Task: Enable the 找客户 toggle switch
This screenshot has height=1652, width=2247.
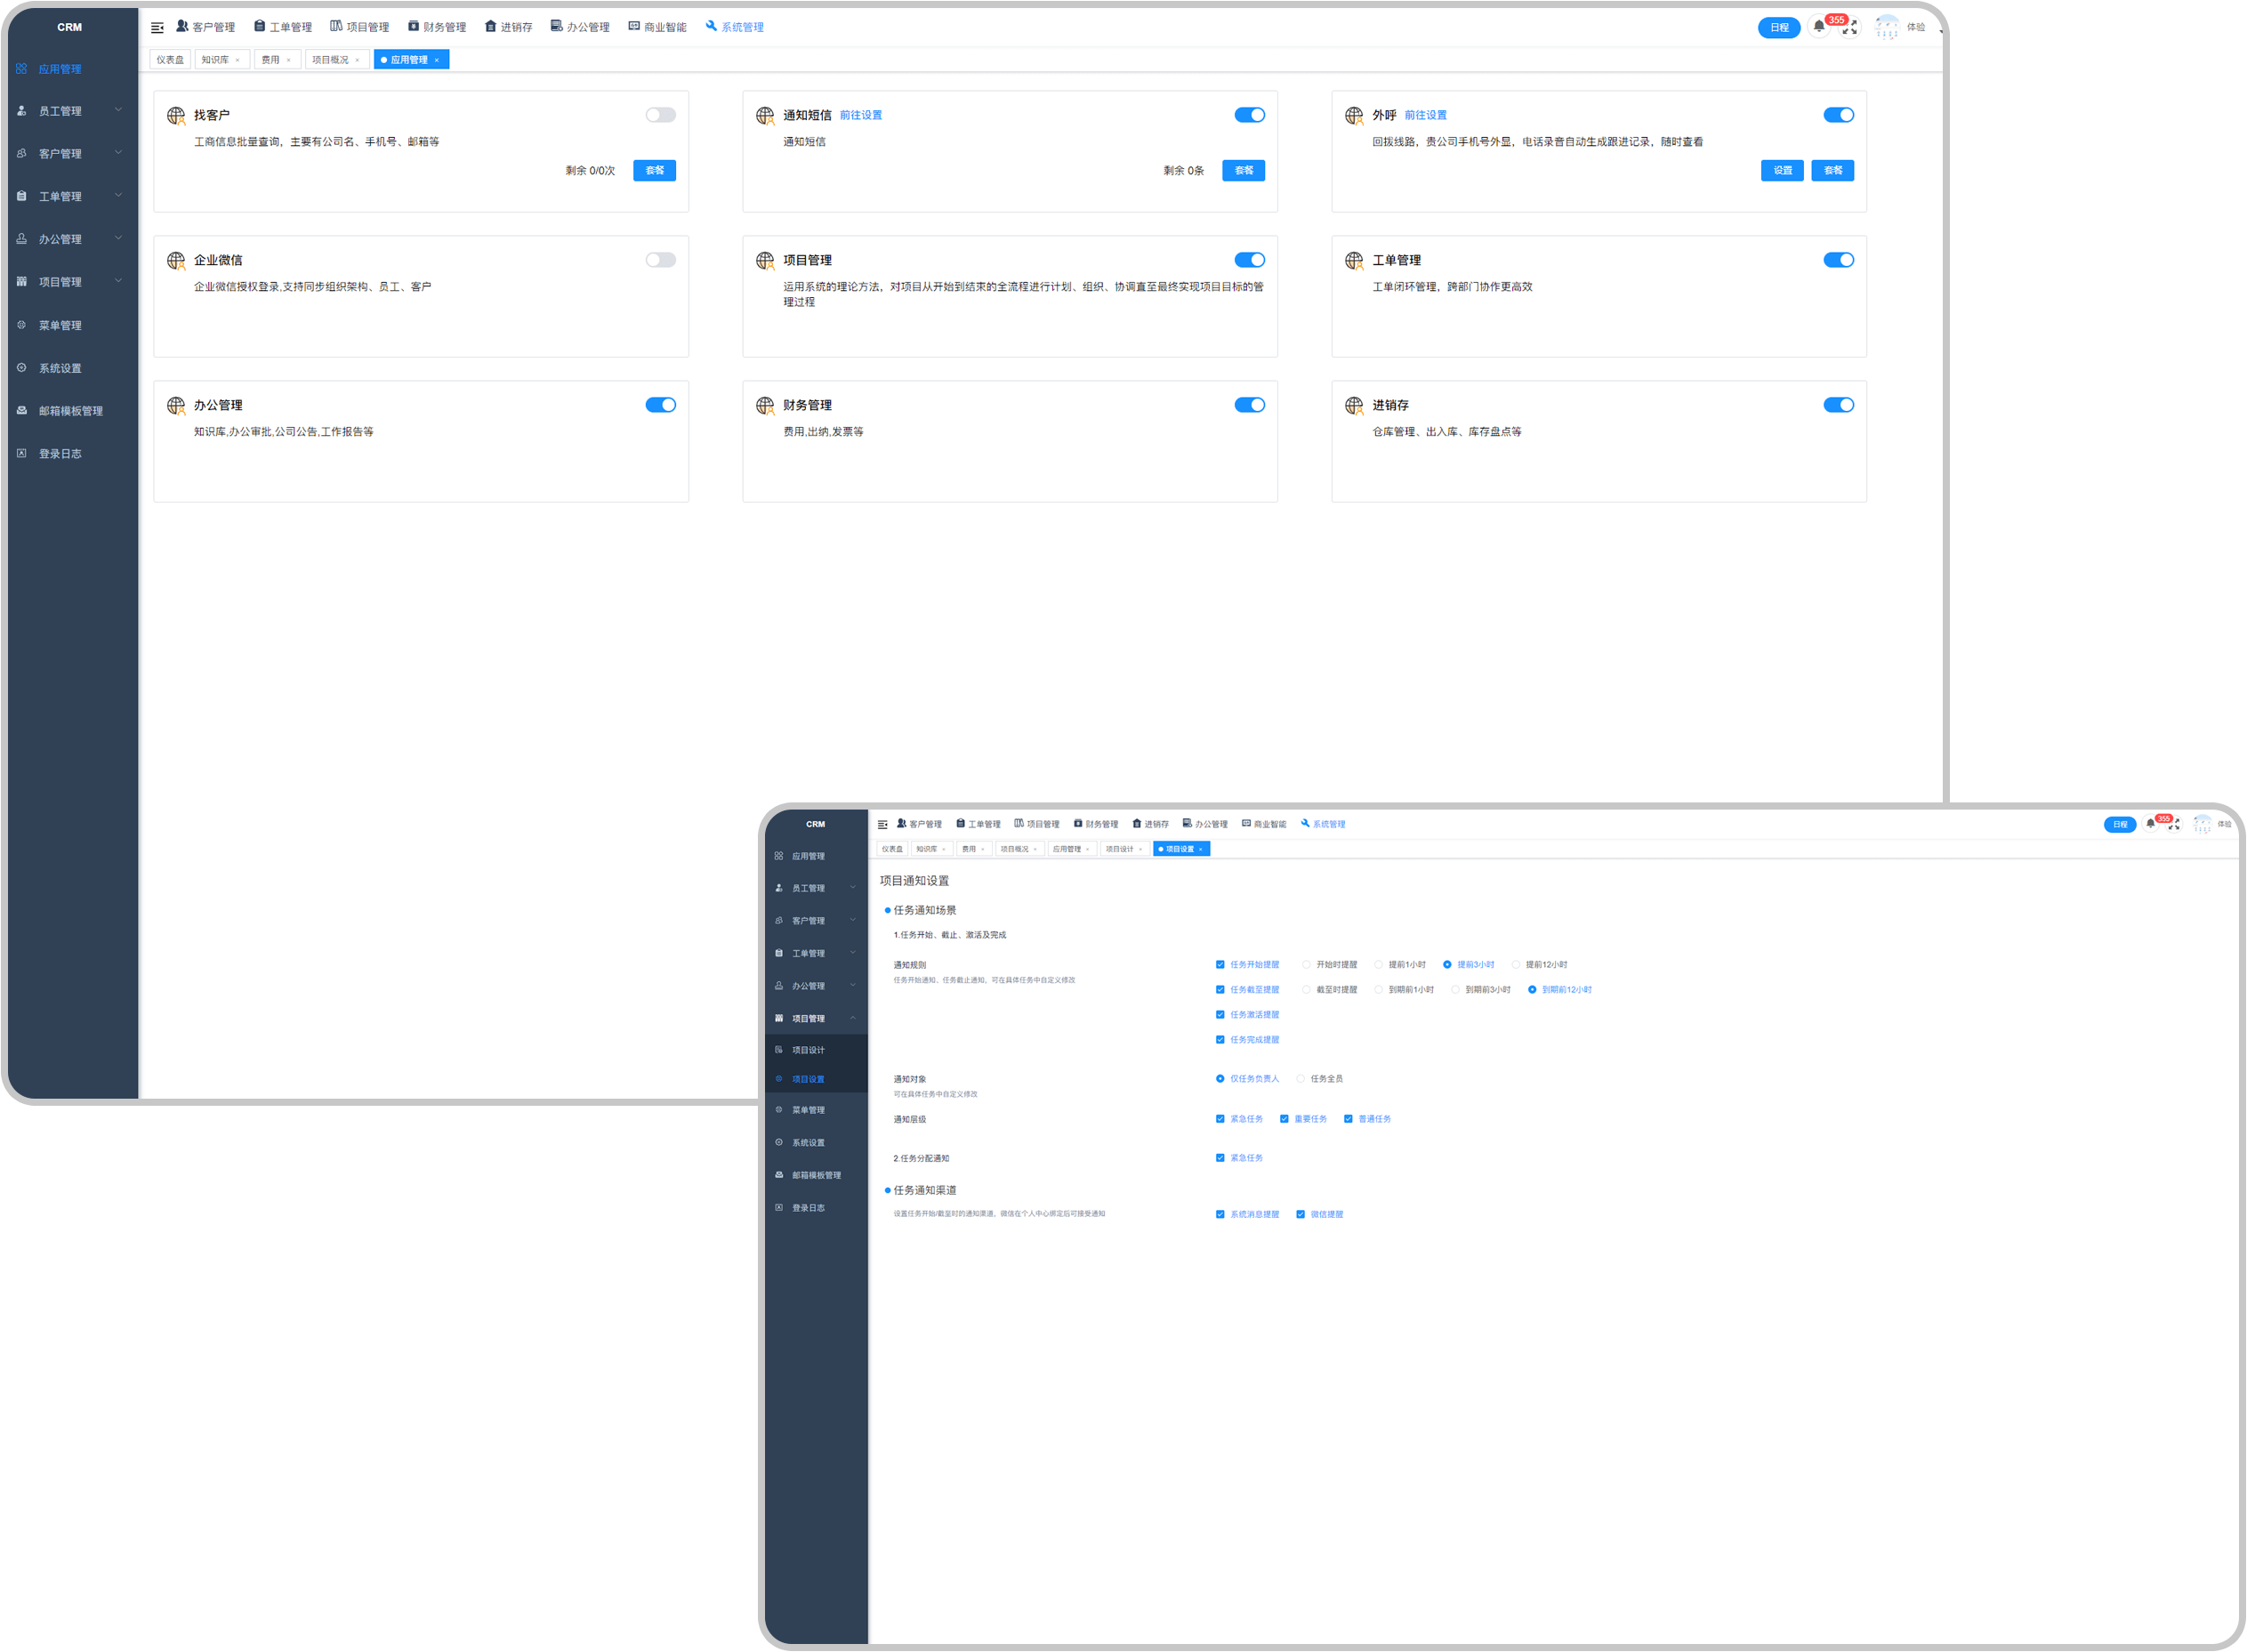Action: tap(660, 115)
